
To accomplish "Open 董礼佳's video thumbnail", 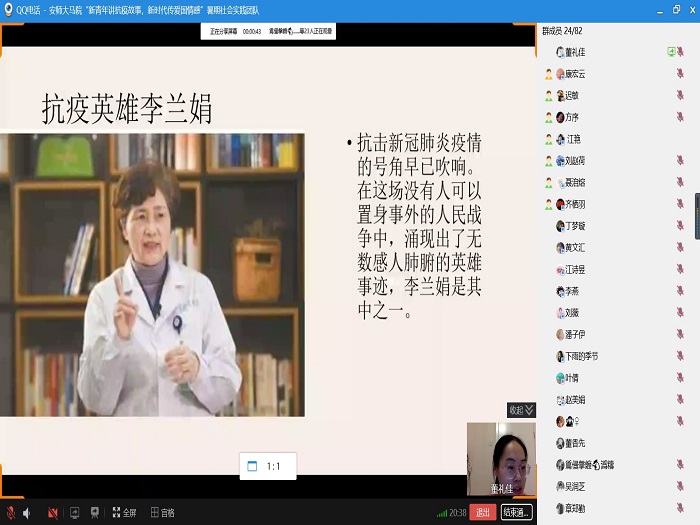I will pyautogui.click(x=501, y=458).
